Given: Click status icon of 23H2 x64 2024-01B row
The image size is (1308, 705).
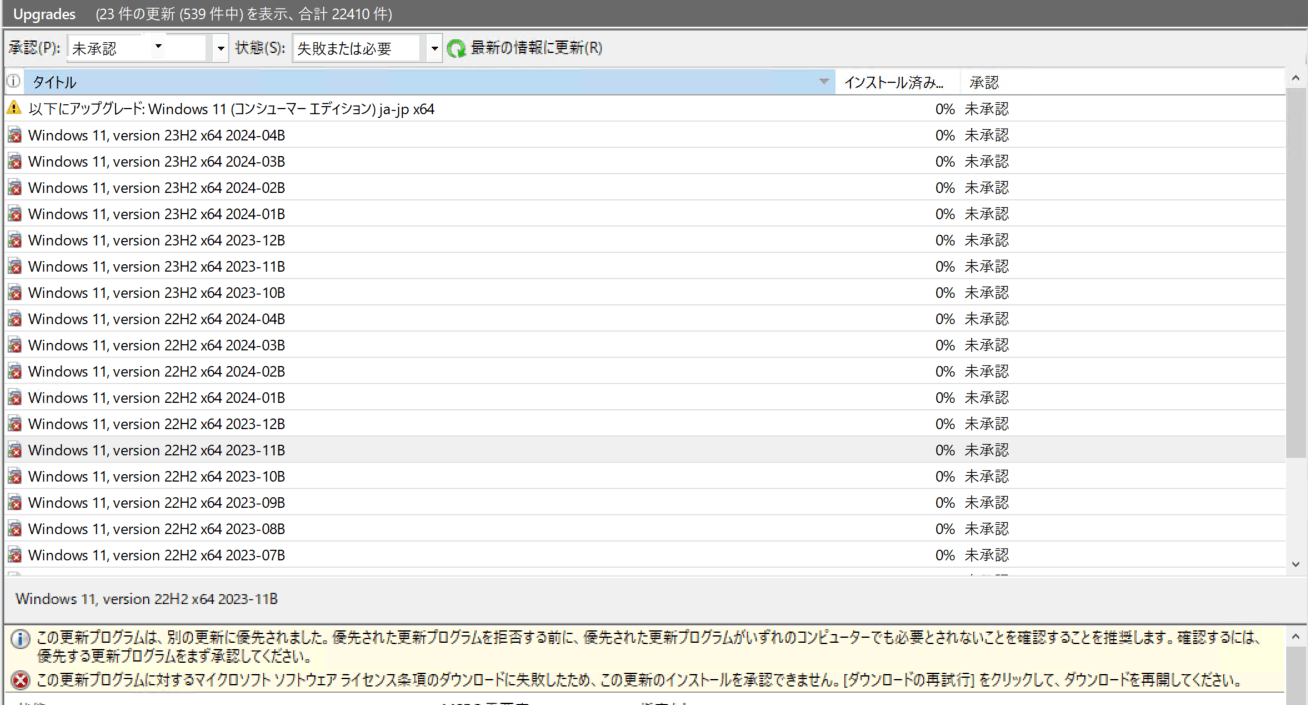Looking at the screenshot, I should 14,213.
